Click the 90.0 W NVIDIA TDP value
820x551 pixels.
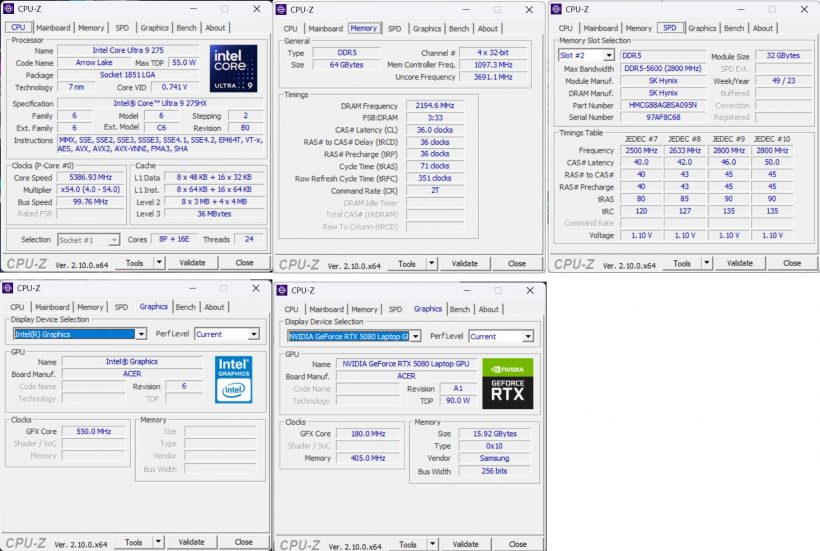pos(458,400)
